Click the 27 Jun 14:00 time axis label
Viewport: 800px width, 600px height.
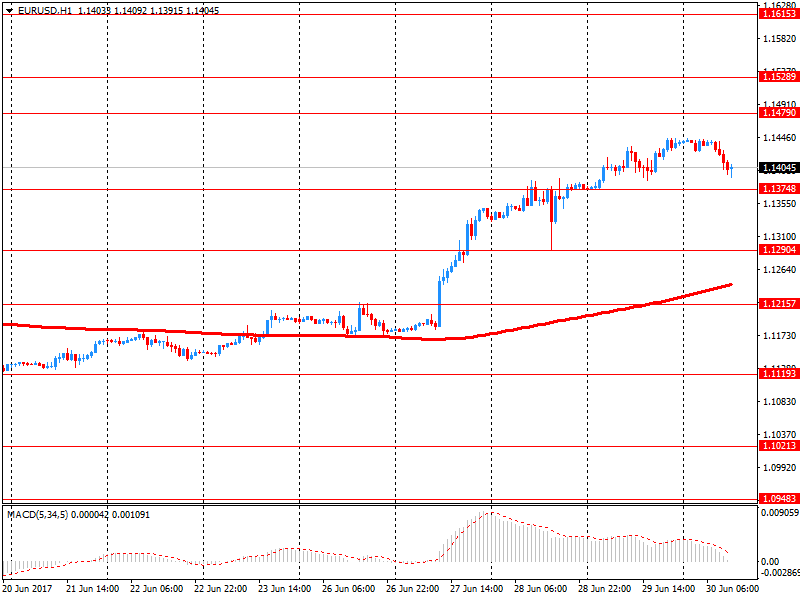pos(477,589)
